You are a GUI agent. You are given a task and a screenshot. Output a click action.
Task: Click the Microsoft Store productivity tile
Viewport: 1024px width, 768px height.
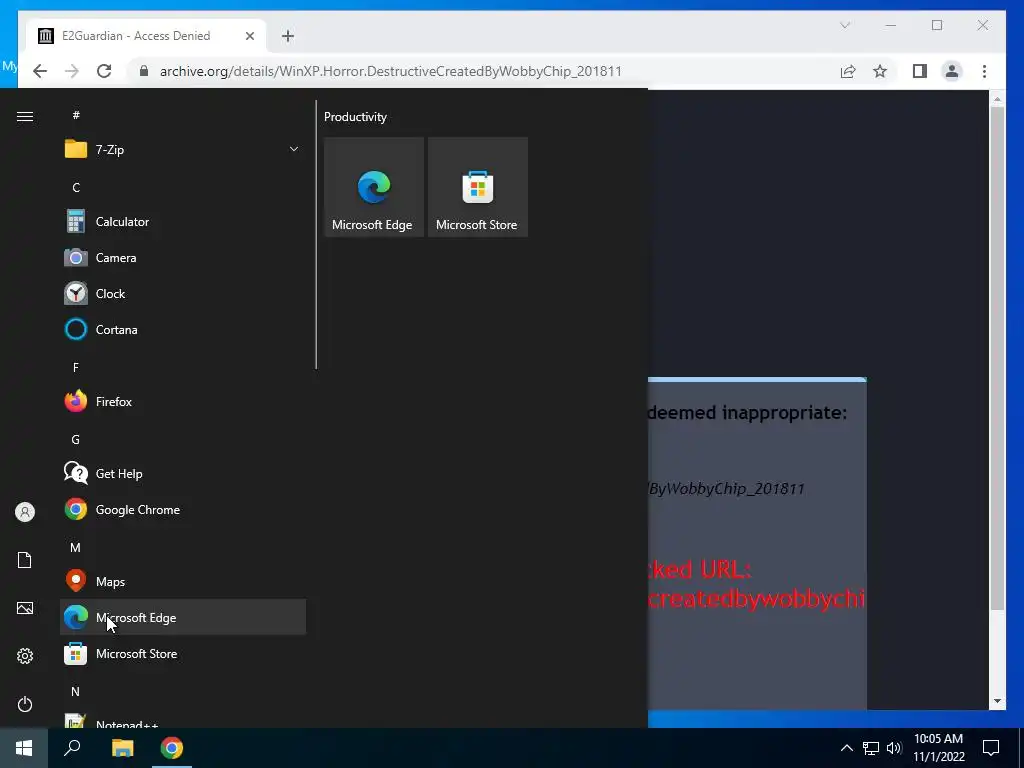point(477,187)
